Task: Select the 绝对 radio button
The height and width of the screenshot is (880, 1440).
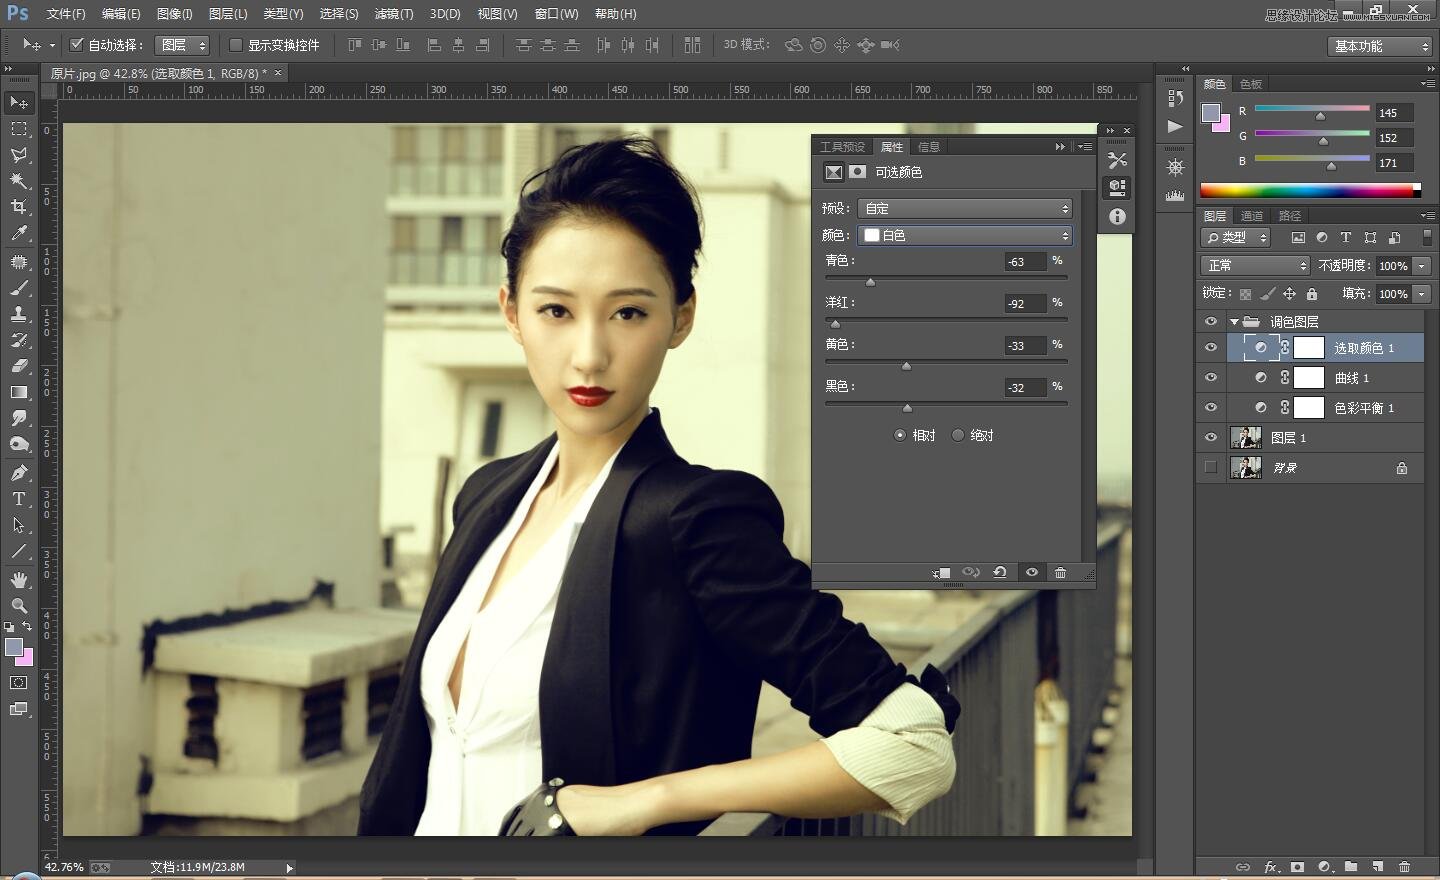Action: [958, 435]
